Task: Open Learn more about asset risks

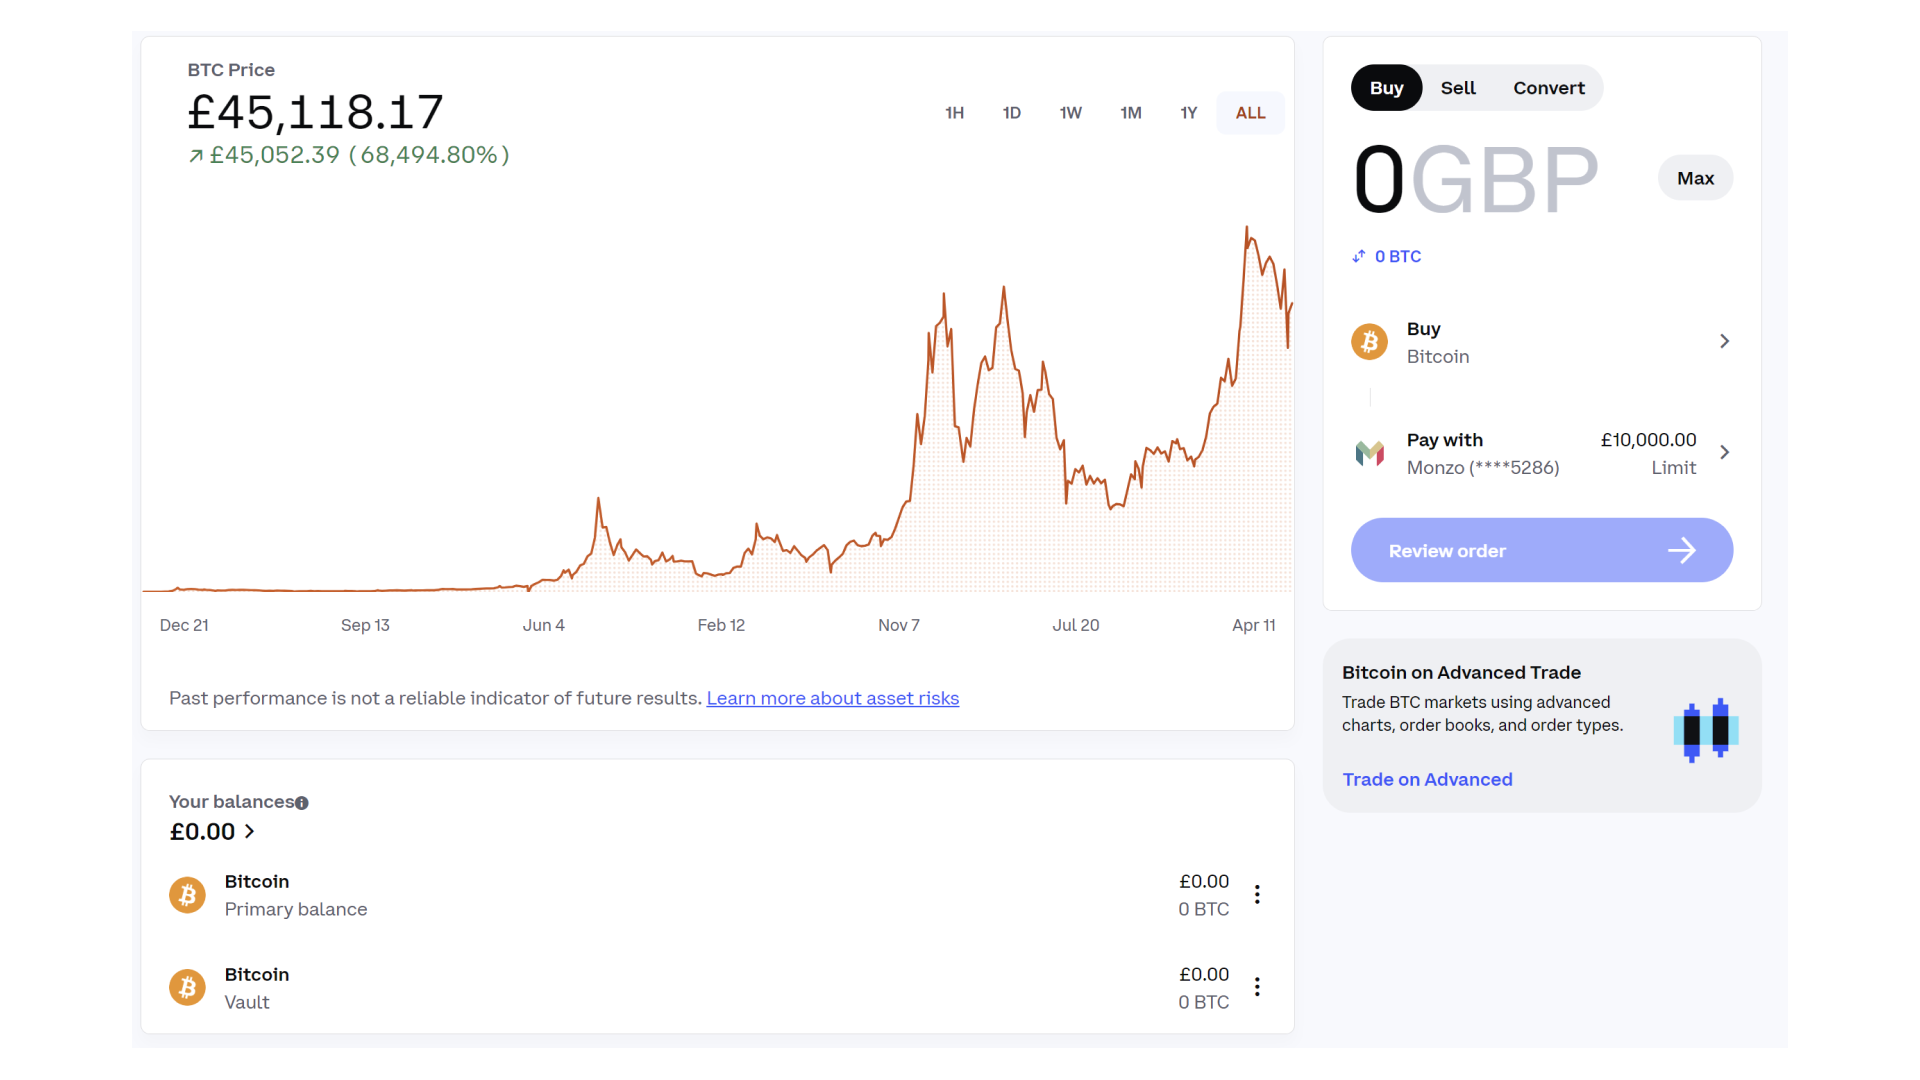Action: tap(833, 698)
